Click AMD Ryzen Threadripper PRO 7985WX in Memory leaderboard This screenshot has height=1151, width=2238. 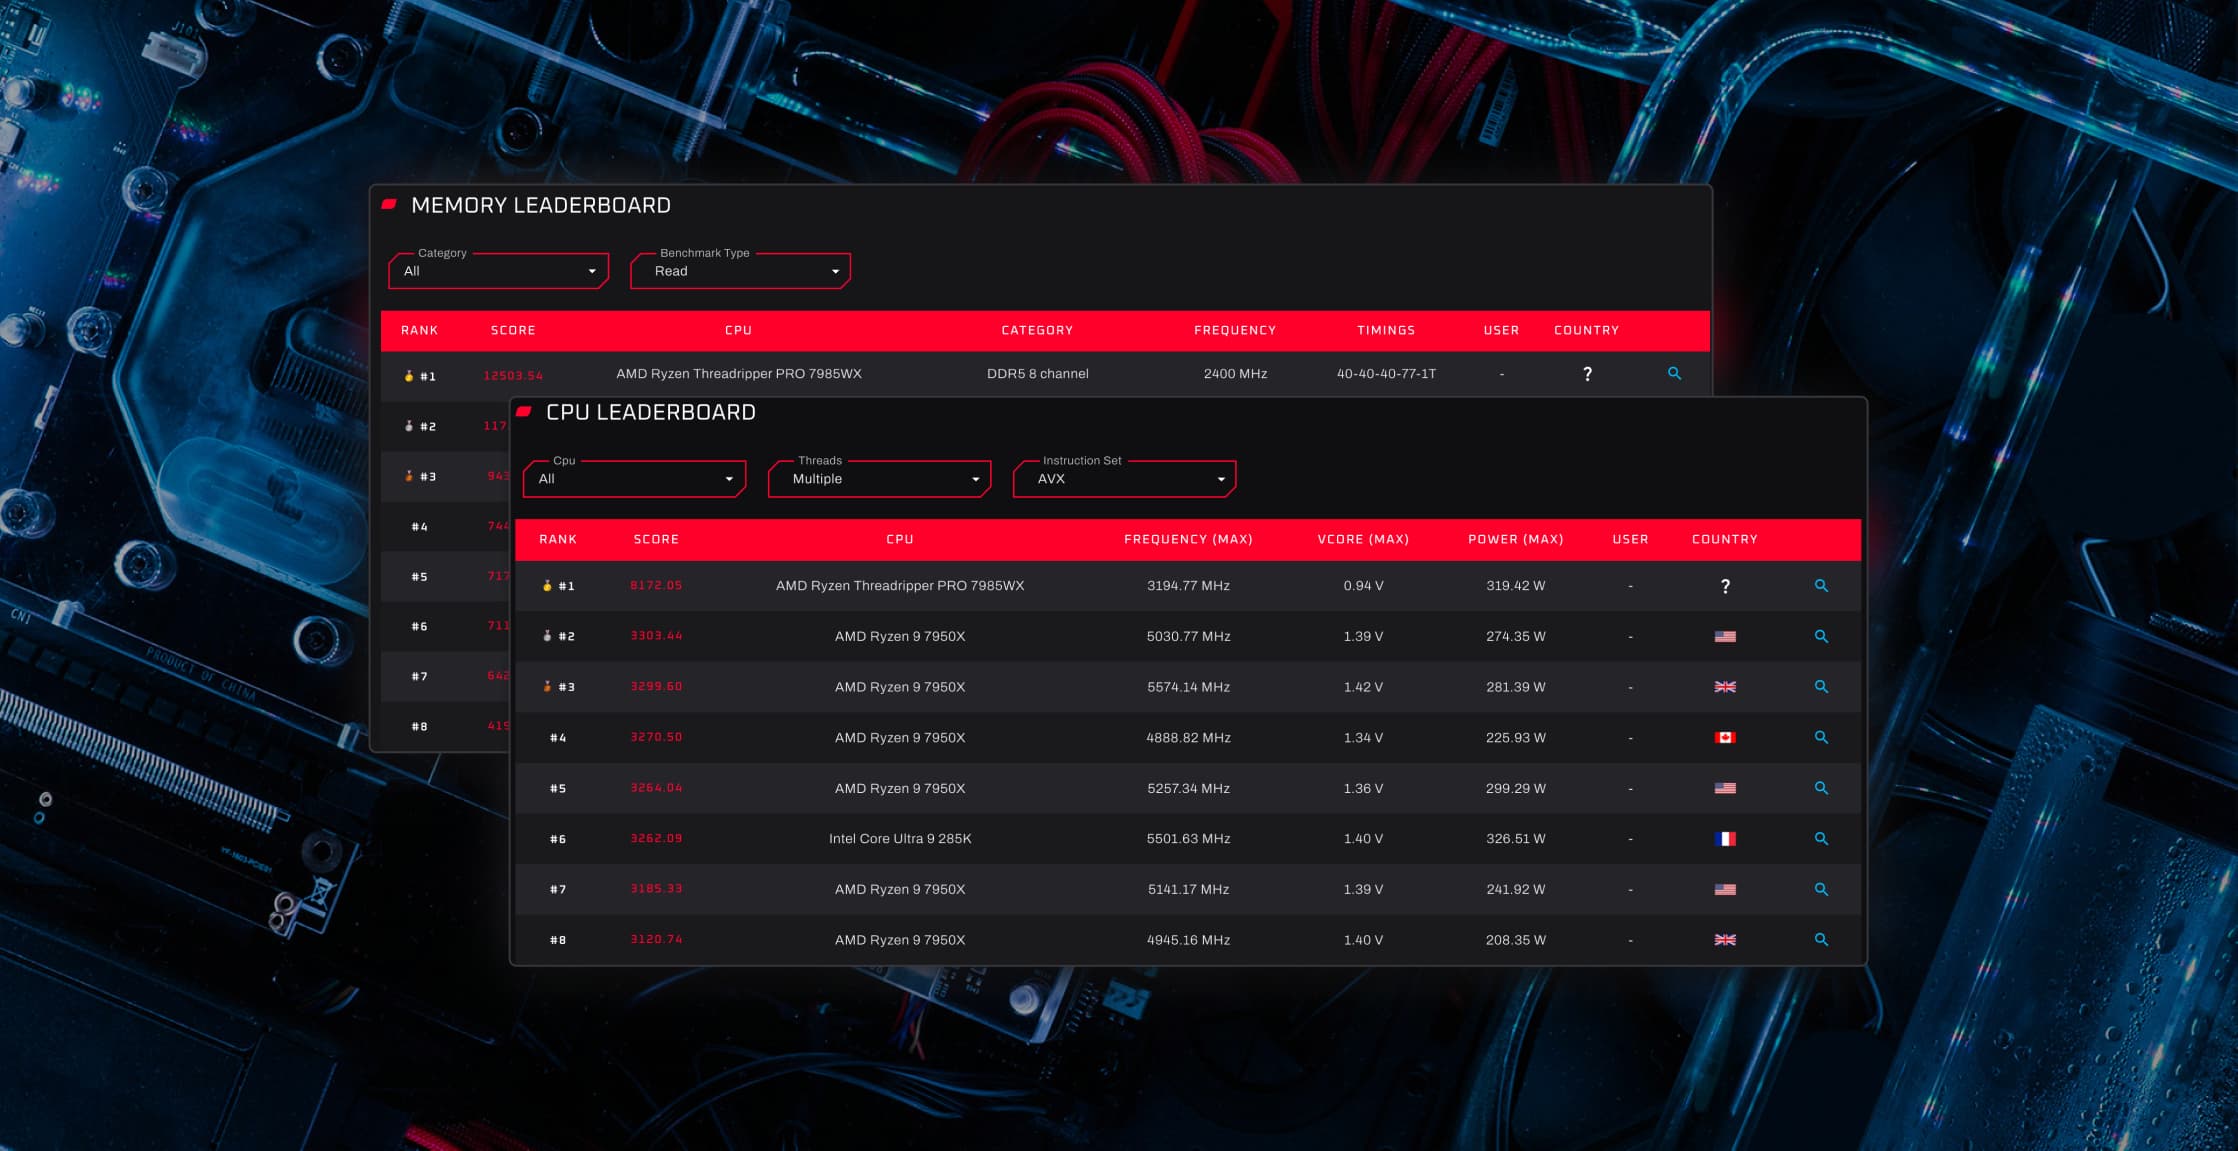click(739, 374)
